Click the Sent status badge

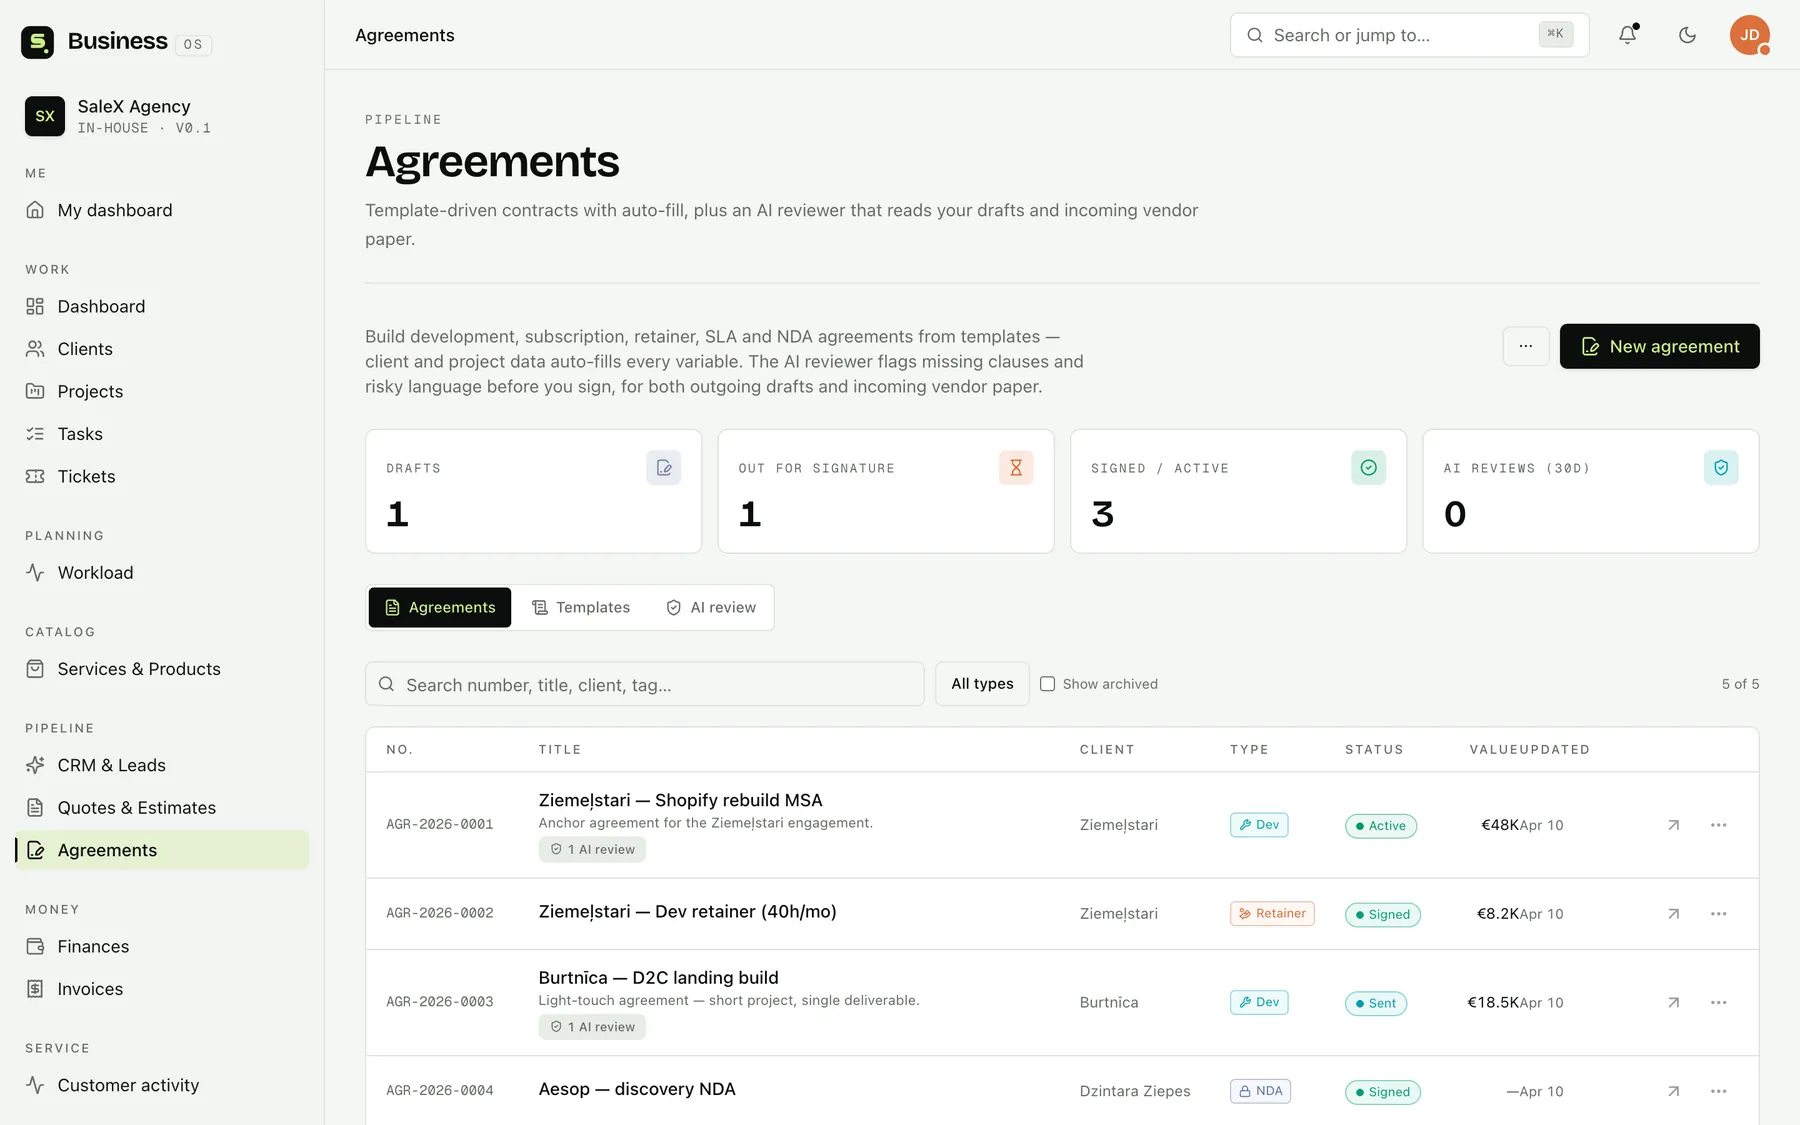click(1375, 1003)
